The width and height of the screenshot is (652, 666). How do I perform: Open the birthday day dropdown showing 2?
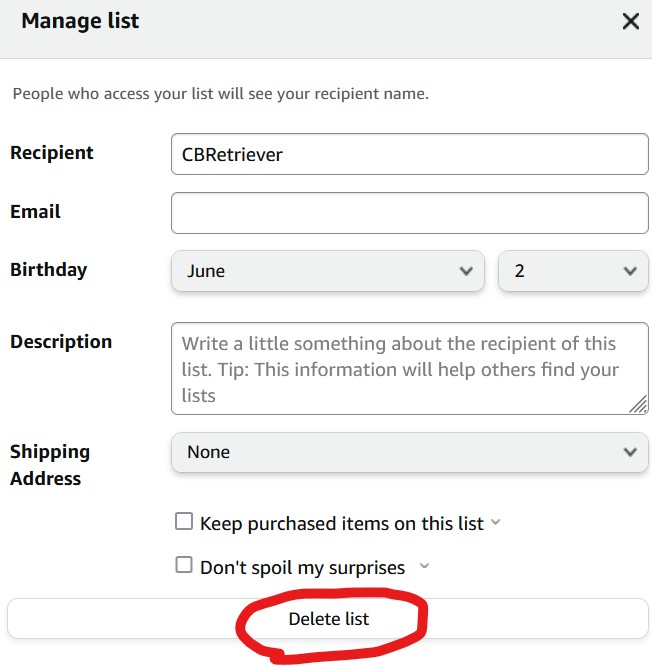[573, 271]
